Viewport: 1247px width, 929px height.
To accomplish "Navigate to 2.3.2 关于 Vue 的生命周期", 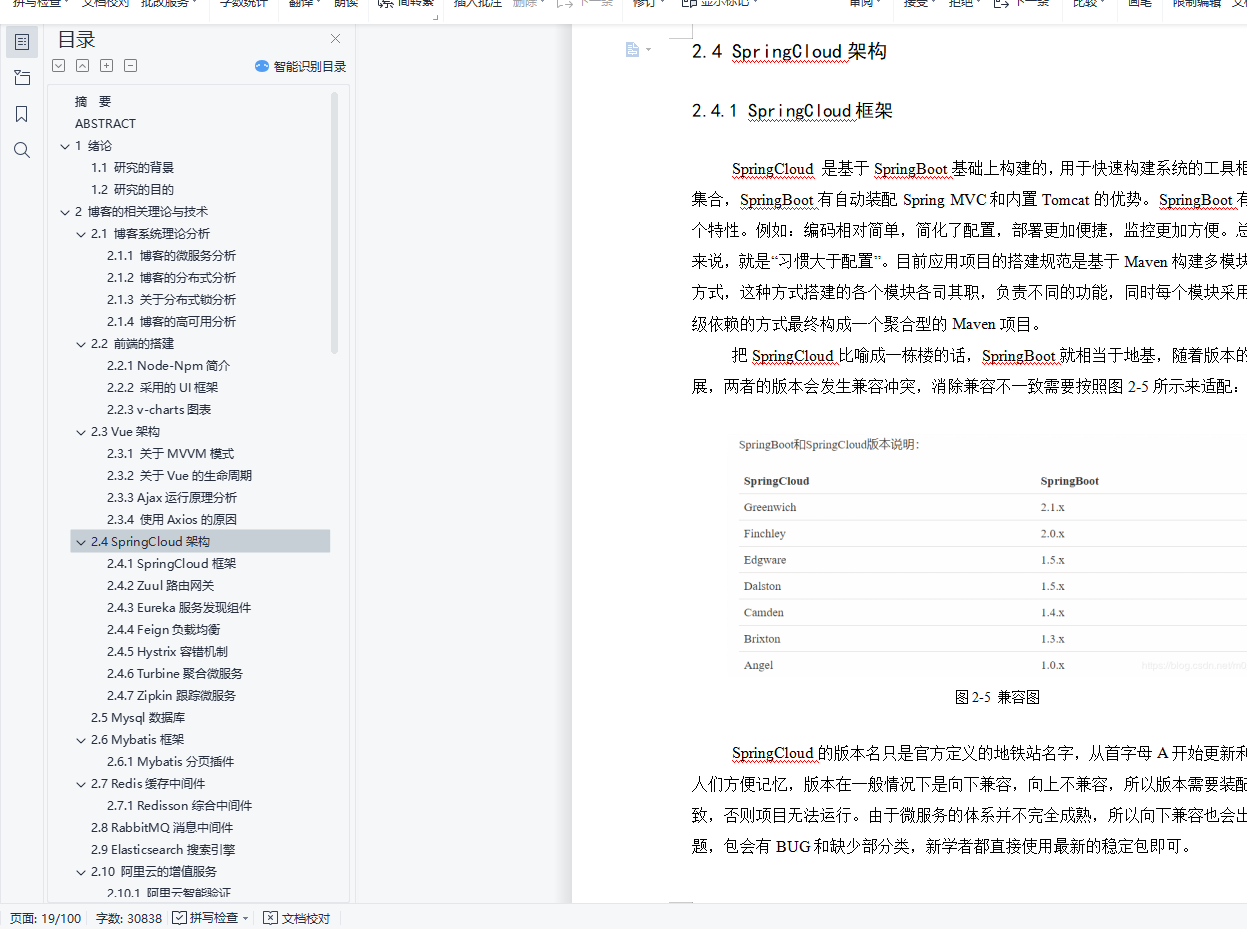I will click(x=179, y=476).
